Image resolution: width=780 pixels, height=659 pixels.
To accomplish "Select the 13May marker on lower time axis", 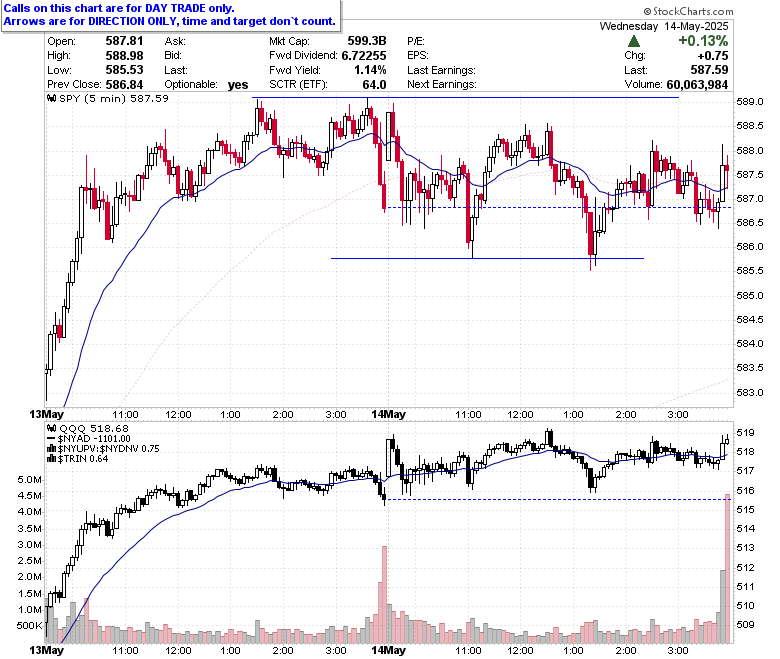I will click(46, 651).
